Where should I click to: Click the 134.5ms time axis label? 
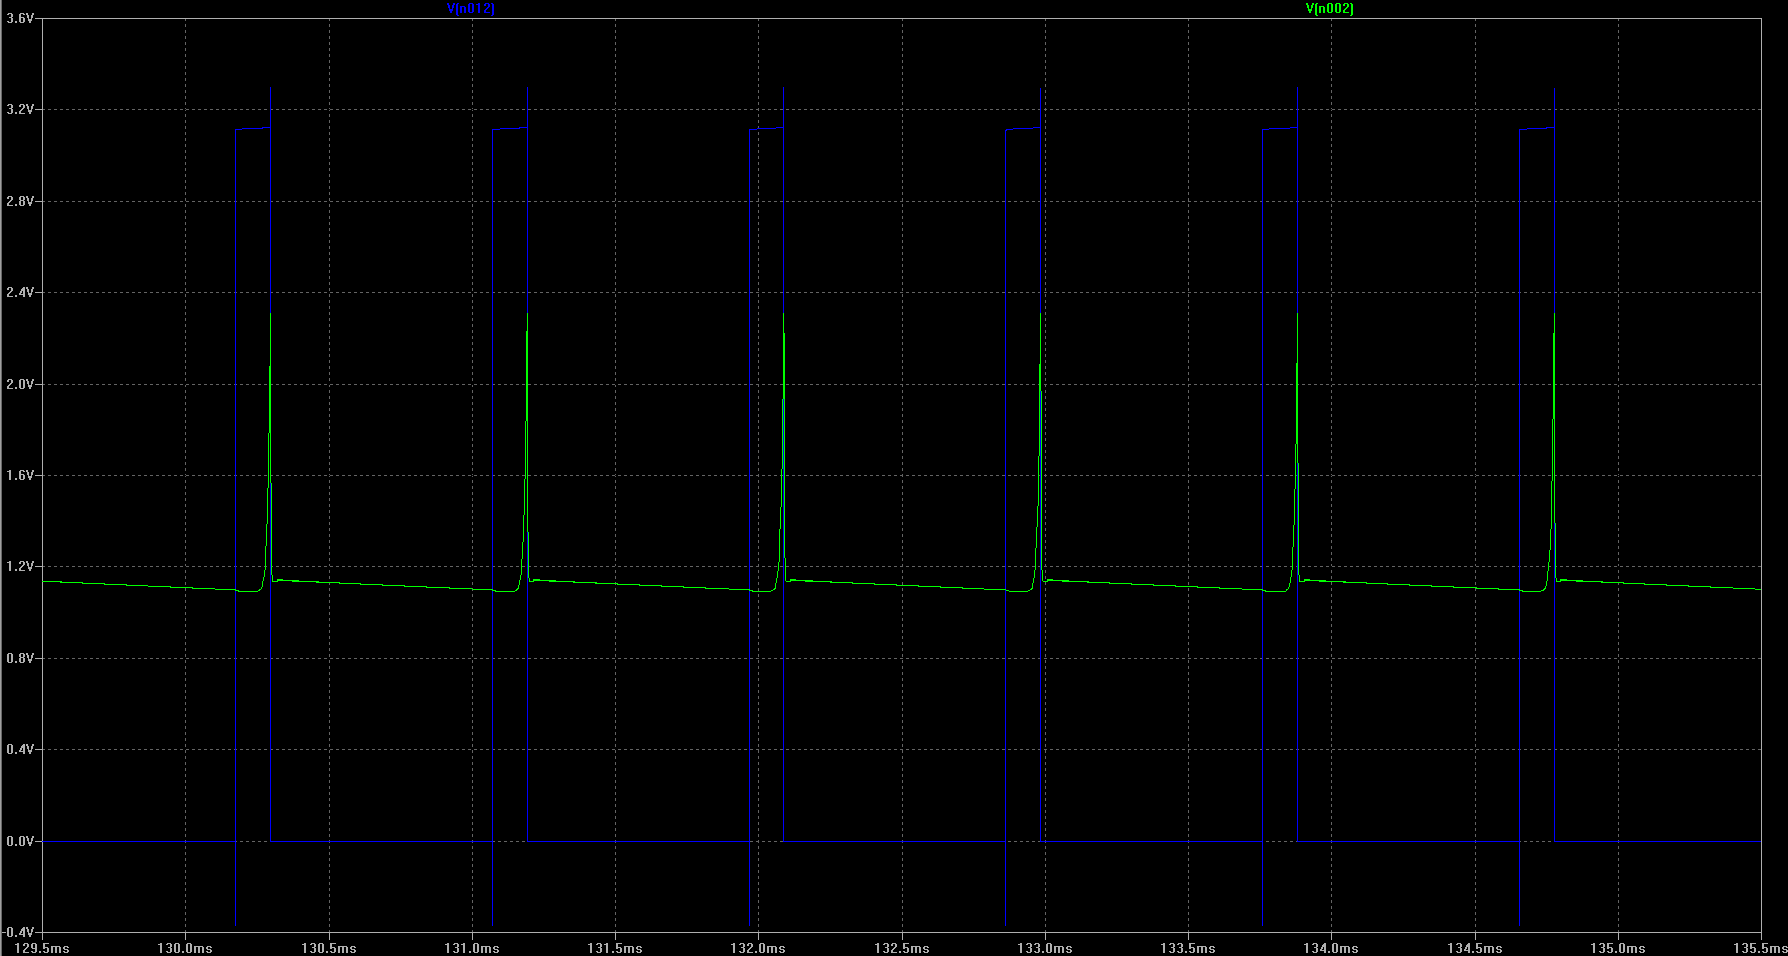coord(1475,948)
